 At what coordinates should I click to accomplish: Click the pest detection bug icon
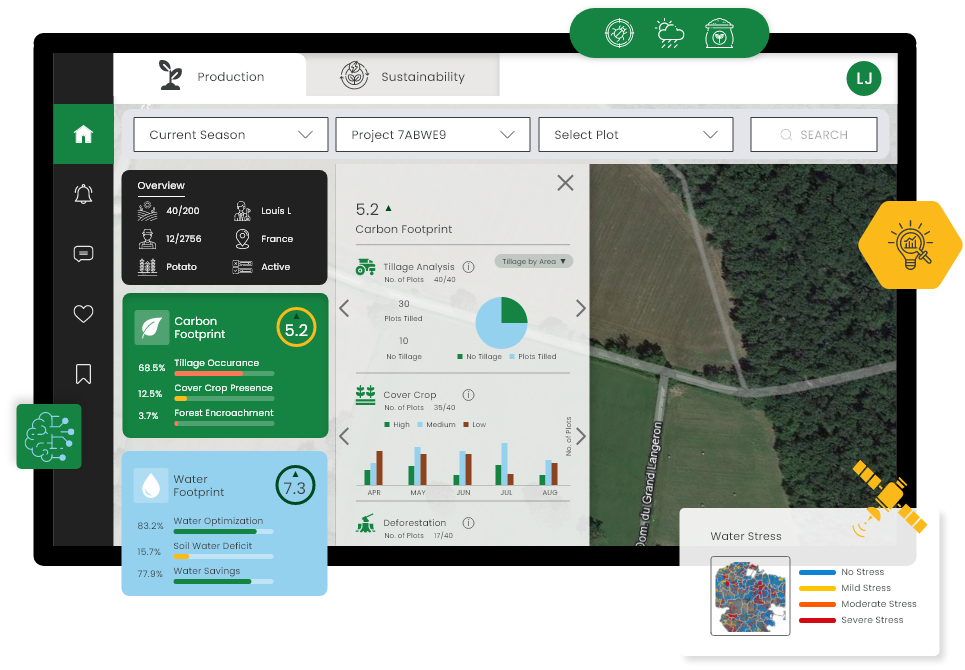click(x=619, y=33)
